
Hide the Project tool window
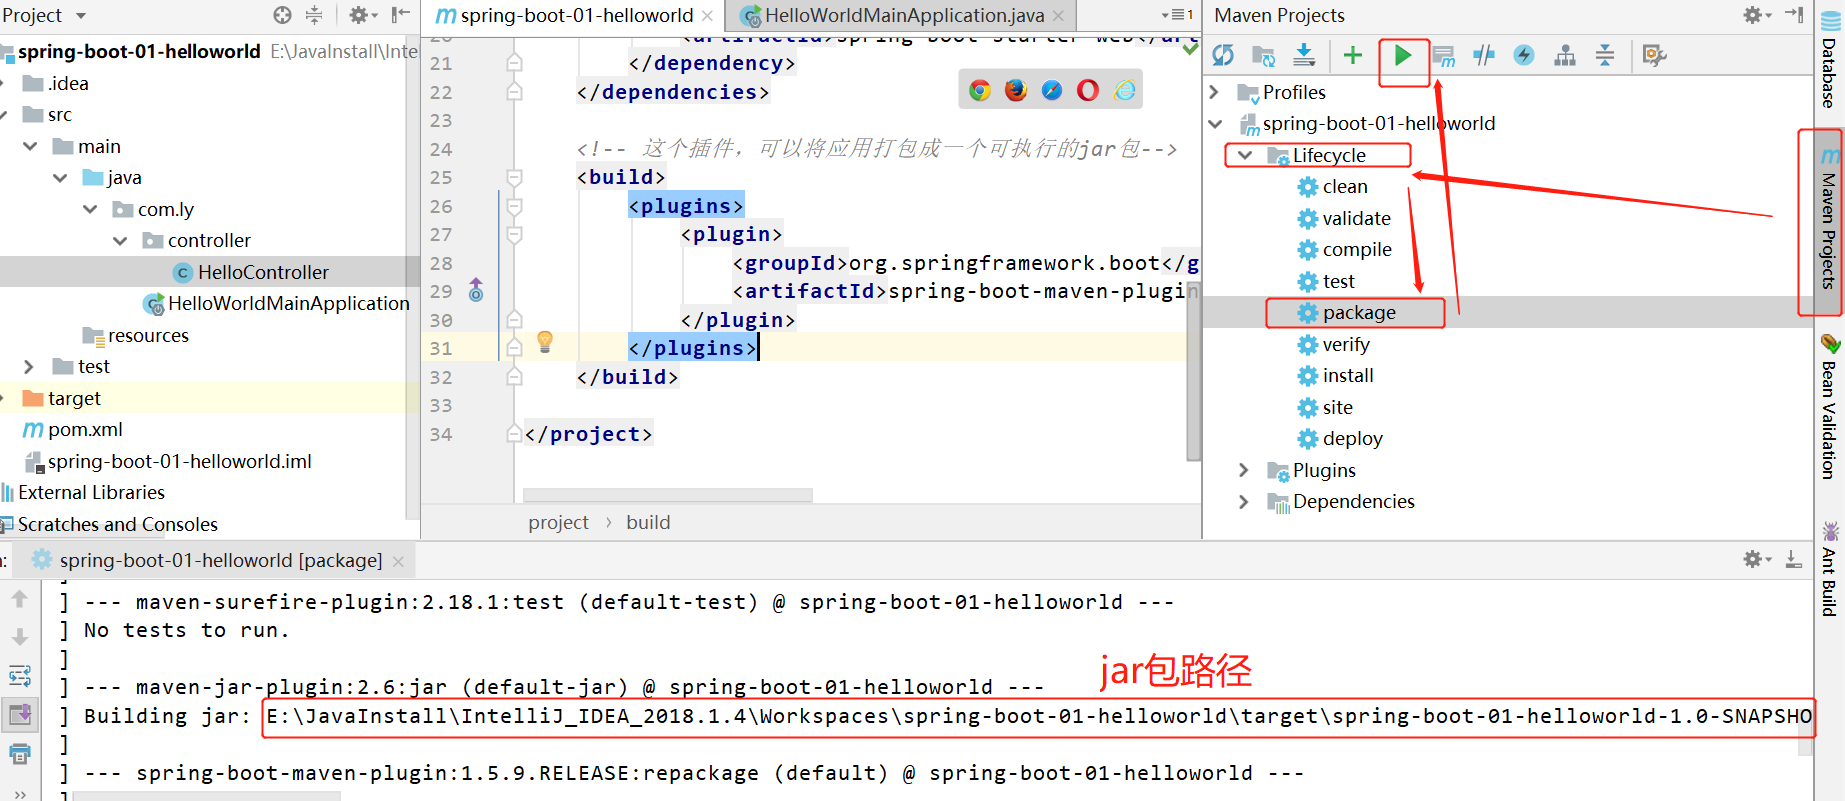pos(401,15)
